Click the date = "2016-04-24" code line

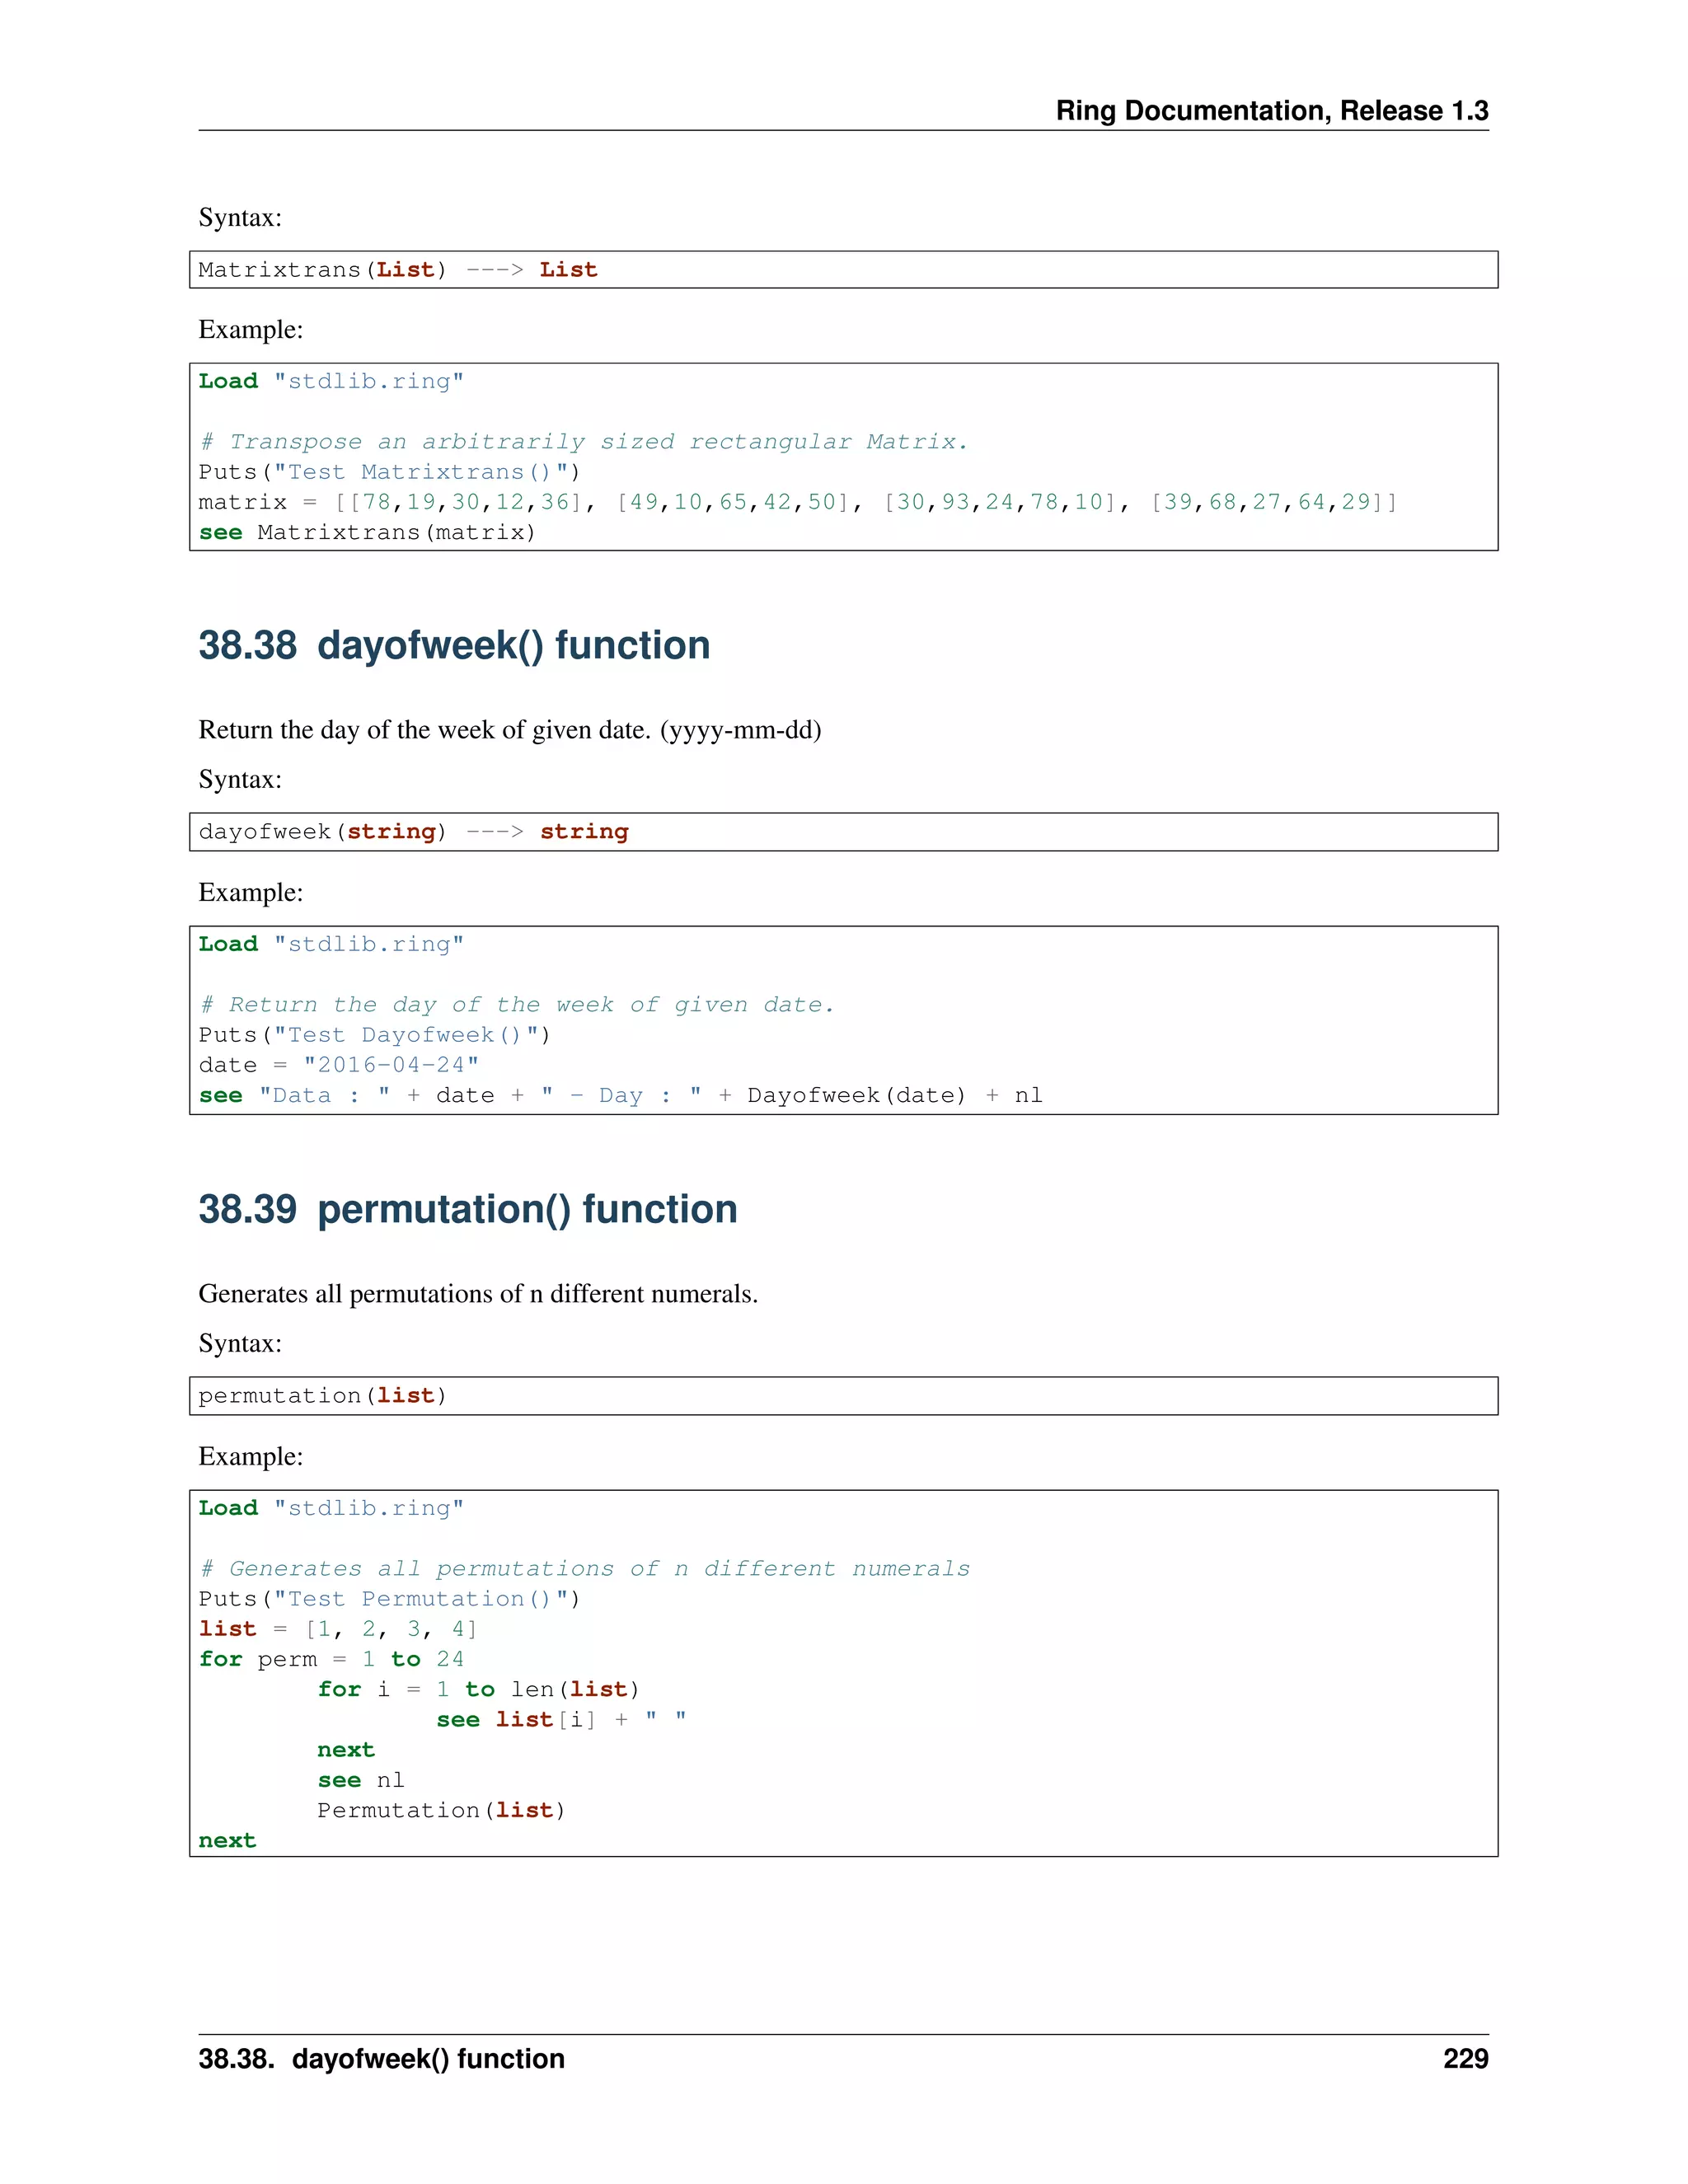338,1066
